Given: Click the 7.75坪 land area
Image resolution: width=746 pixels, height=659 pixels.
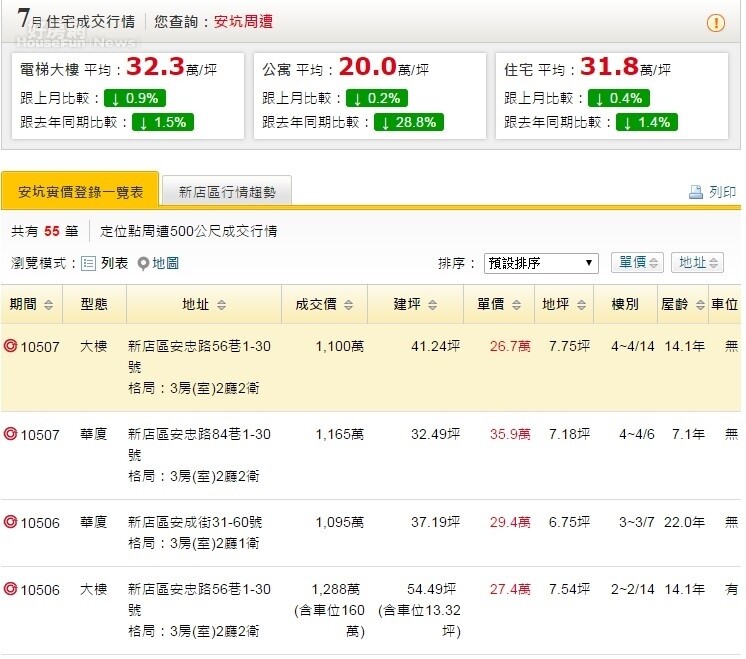Looking at the screenshot, I should [569, 346].
